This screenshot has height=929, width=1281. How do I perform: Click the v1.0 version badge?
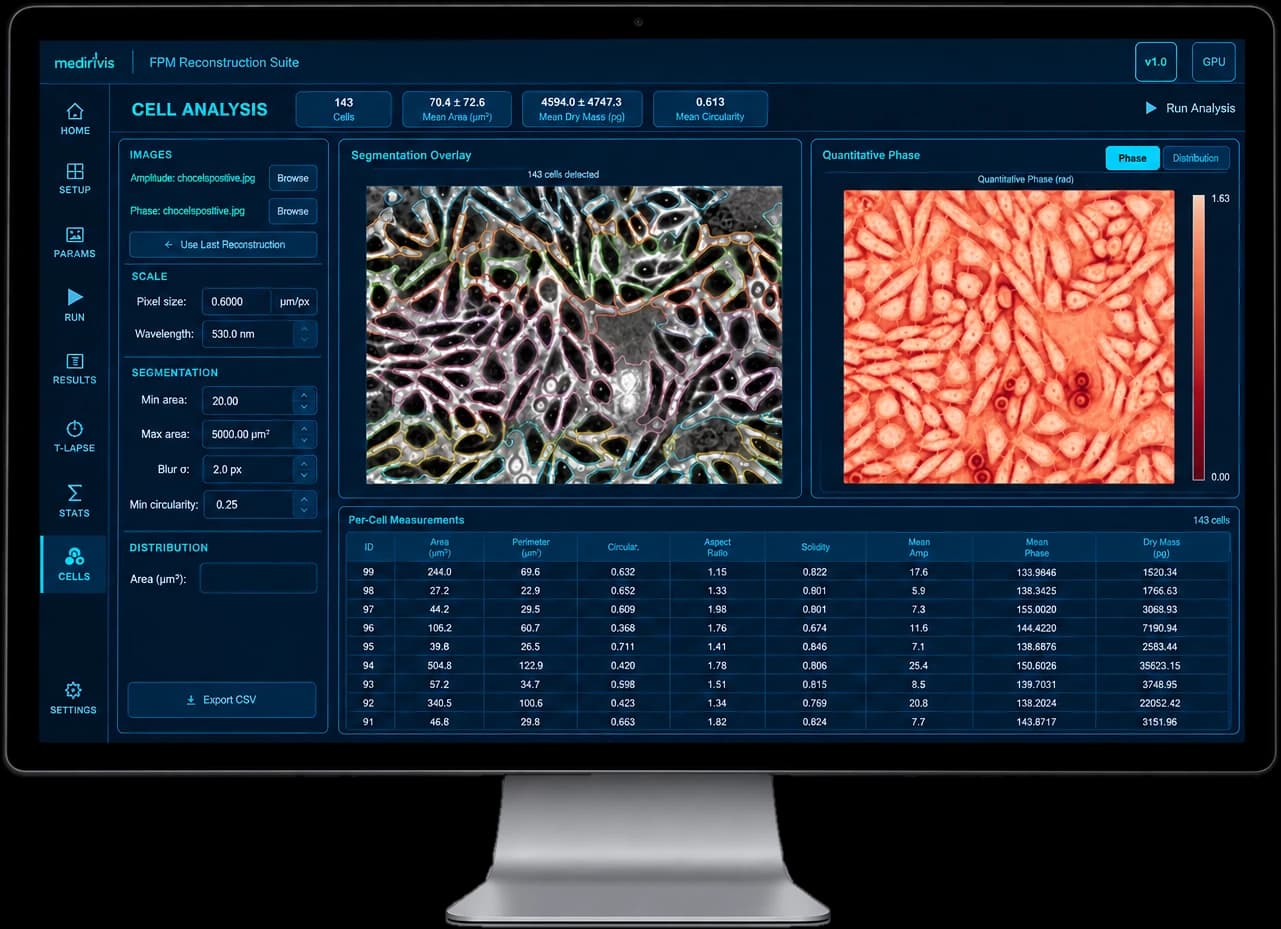[1155, 62]
